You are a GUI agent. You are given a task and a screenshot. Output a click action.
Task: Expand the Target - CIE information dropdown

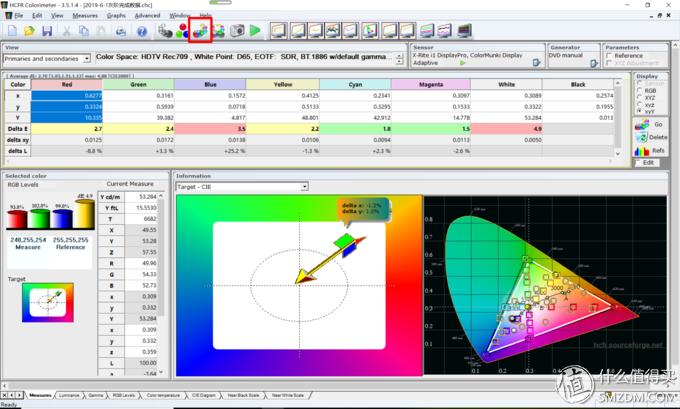tap(304, 186)
